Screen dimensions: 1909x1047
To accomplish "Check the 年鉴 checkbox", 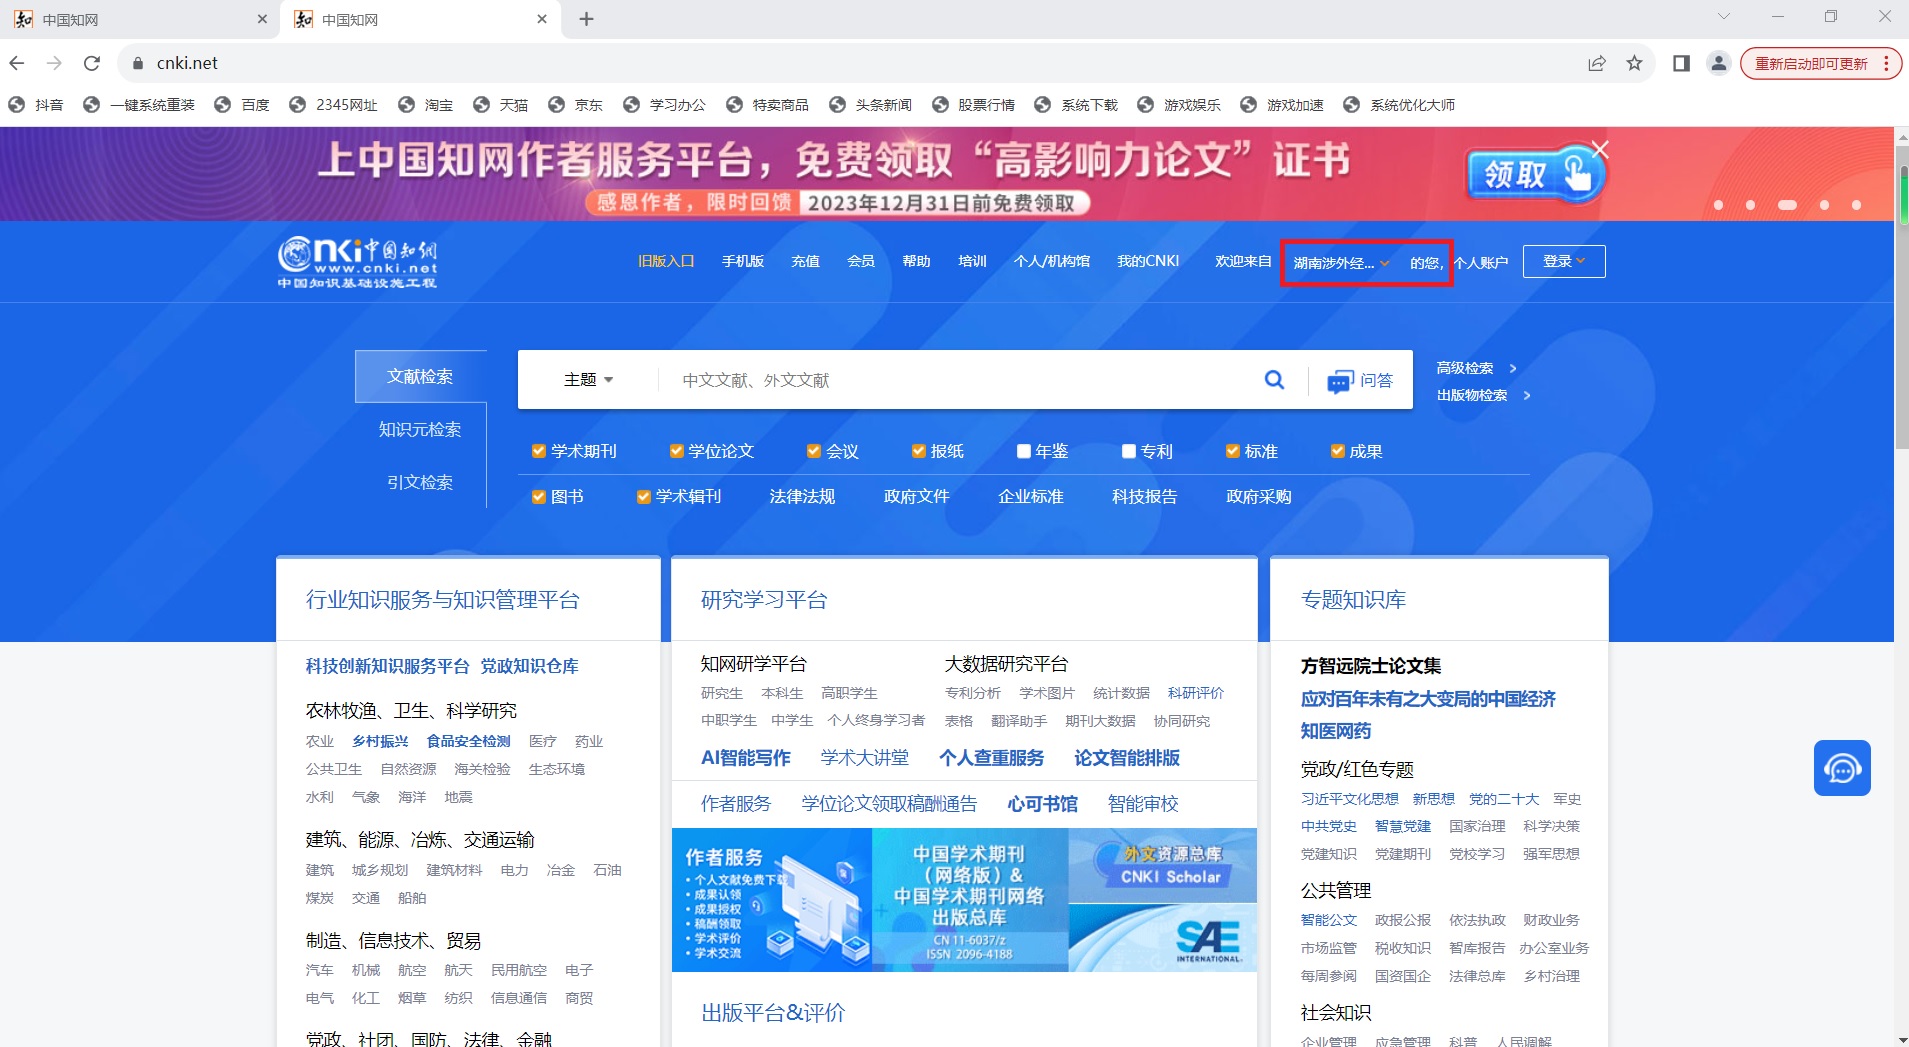I will [1024, 451].
